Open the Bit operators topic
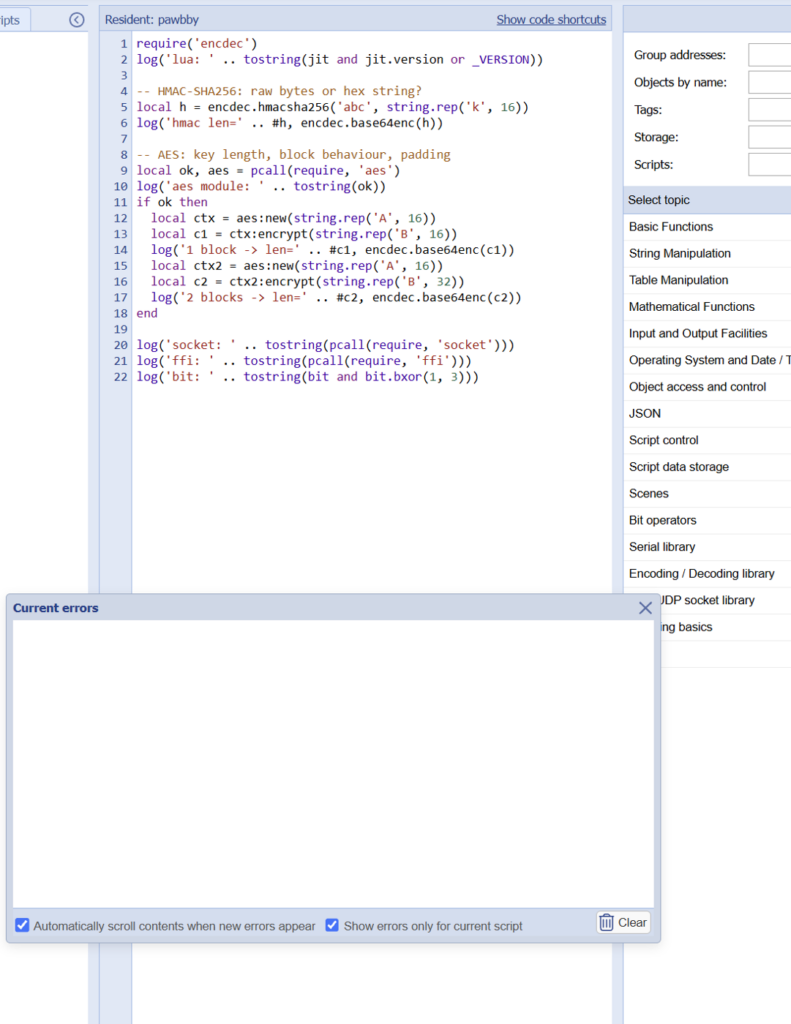The height and width of the screenshot is (1024, 791). click(x=707, y=521)
